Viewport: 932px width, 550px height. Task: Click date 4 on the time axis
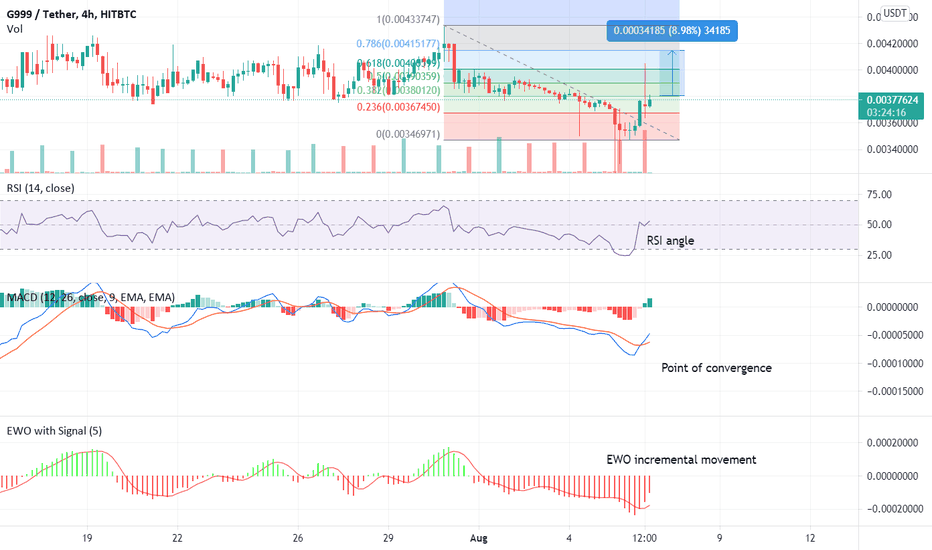[569, 538]
